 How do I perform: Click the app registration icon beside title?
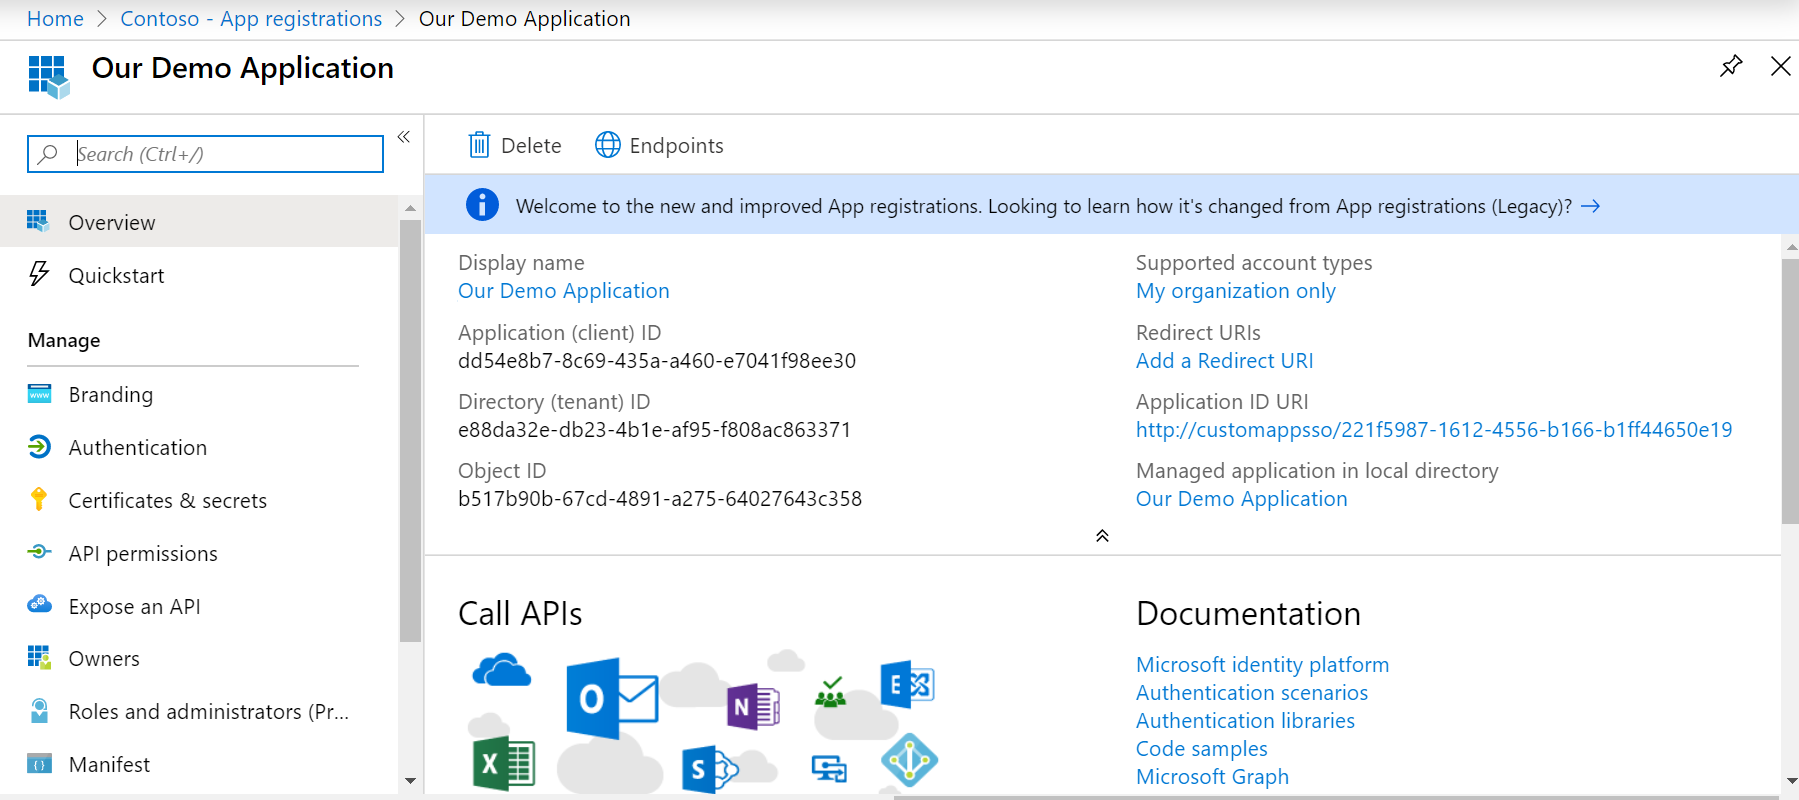(x=49, y=77)
